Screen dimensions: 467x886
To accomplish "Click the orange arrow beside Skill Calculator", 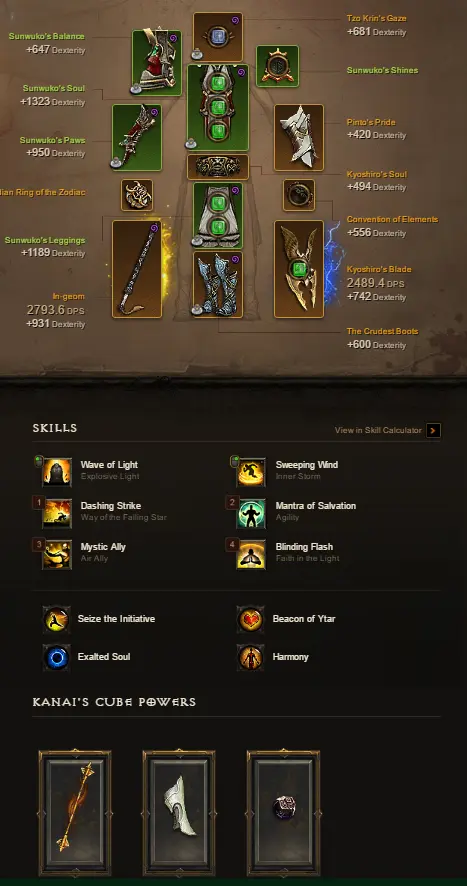I will click(x=433, y=431).
